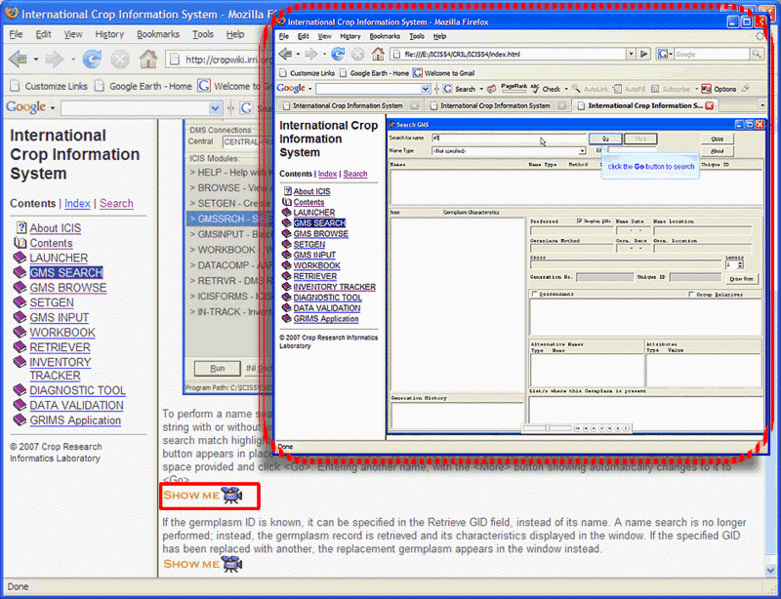Adjust Levels spinner in Search GMS
781x599 pixels.
(x=740, y=264)
